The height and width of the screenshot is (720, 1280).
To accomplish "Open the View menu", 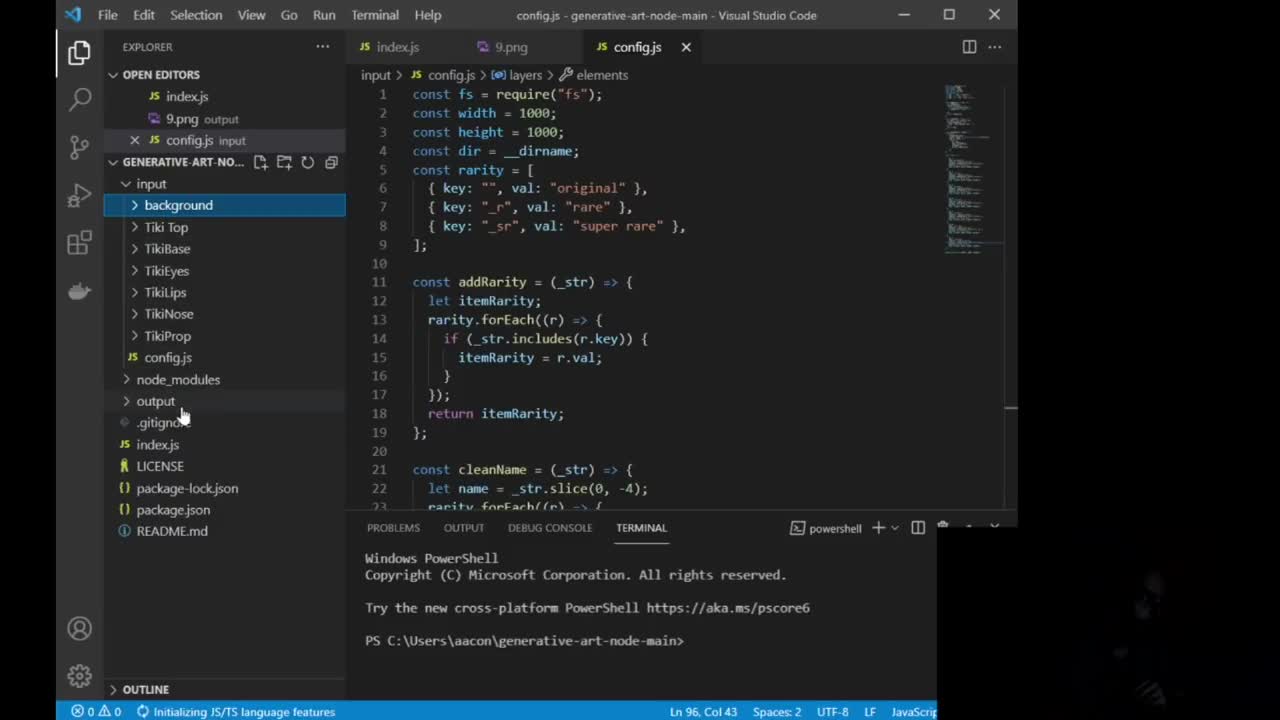I will 251,15.
